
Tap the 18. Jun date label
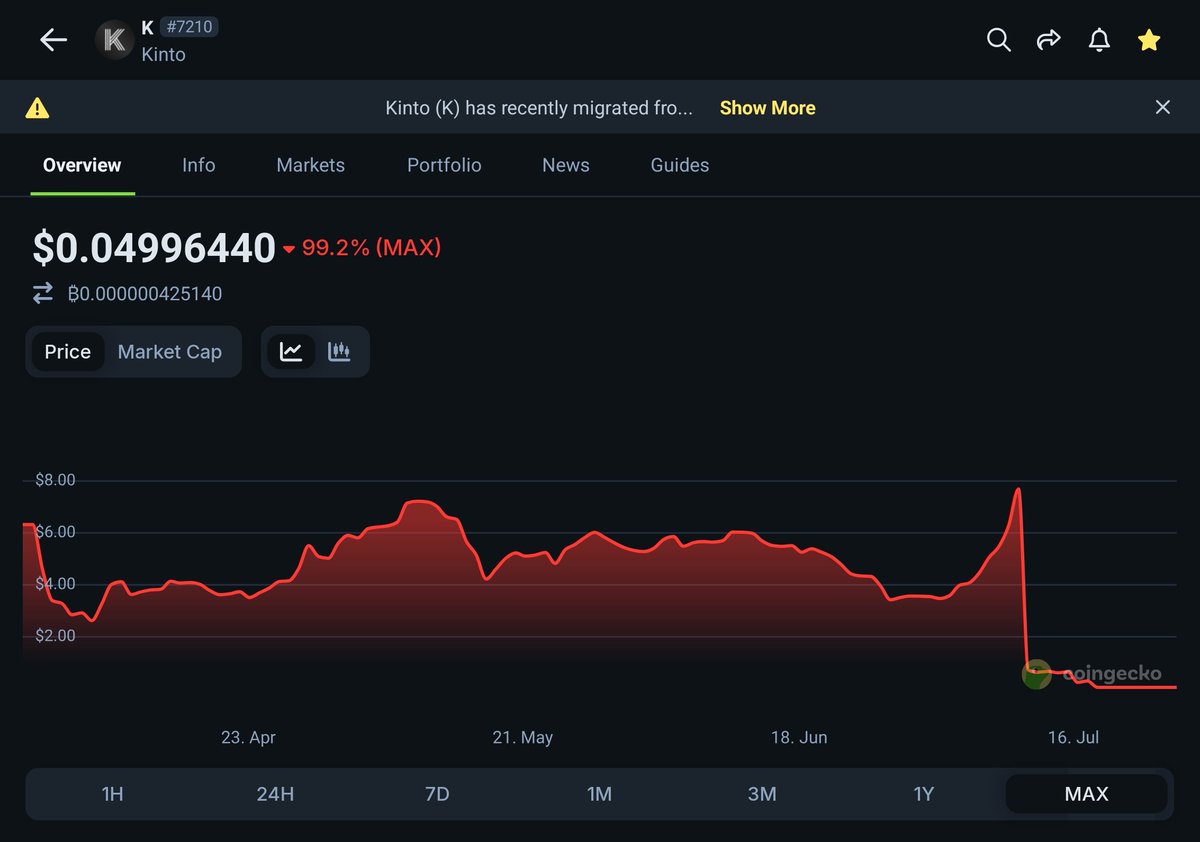[x=799, y=737]
